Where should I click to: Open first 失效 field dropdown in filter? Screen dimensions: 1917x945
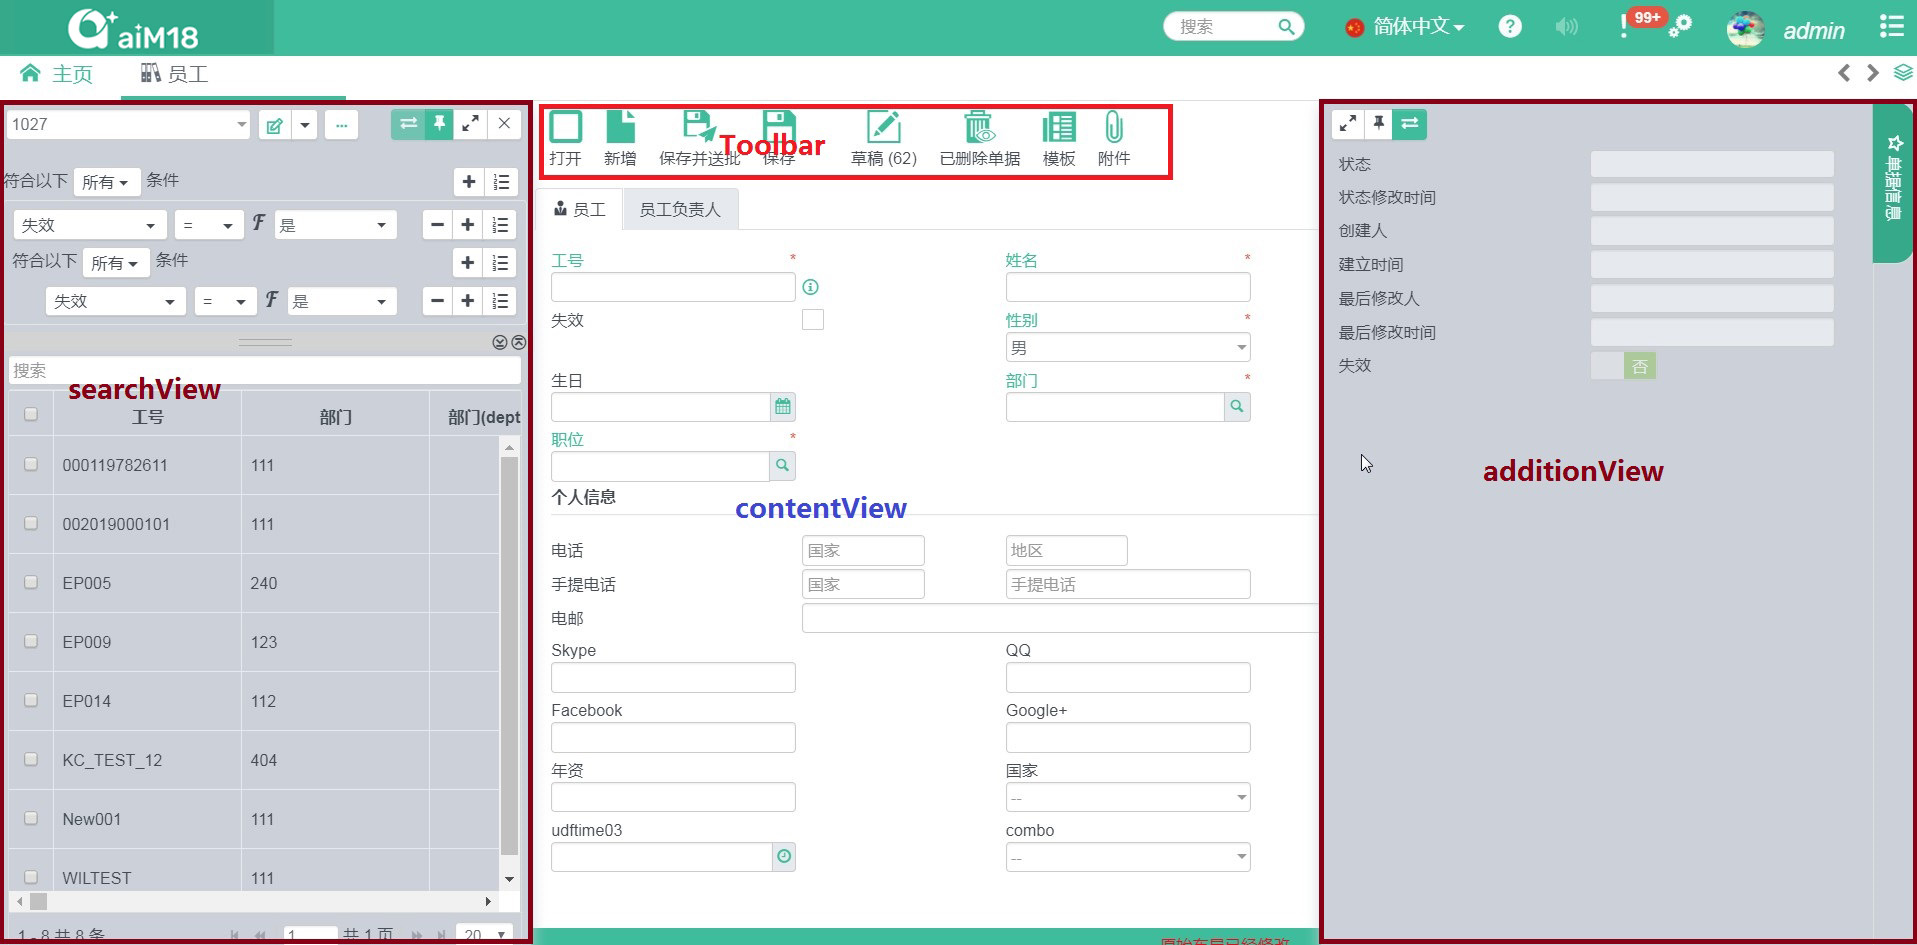pyautogui.click(x=90, y=225)
